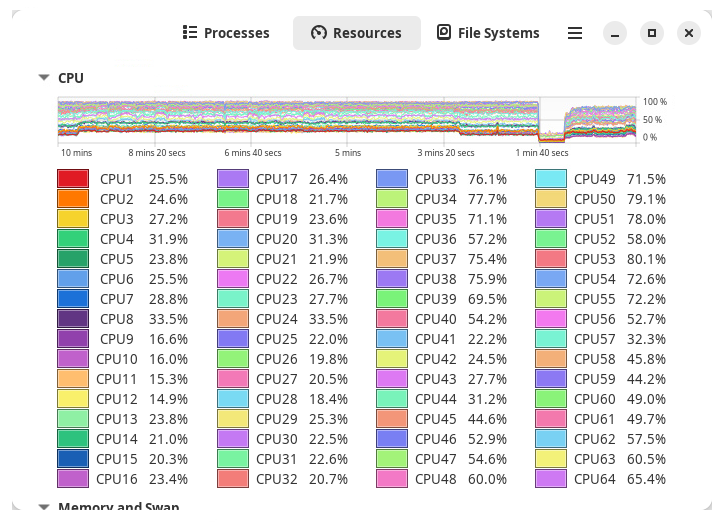The height and width of the screenshot is (523, 724).
Task: Click the Processes tab list icon
Action: coord(190,33)
